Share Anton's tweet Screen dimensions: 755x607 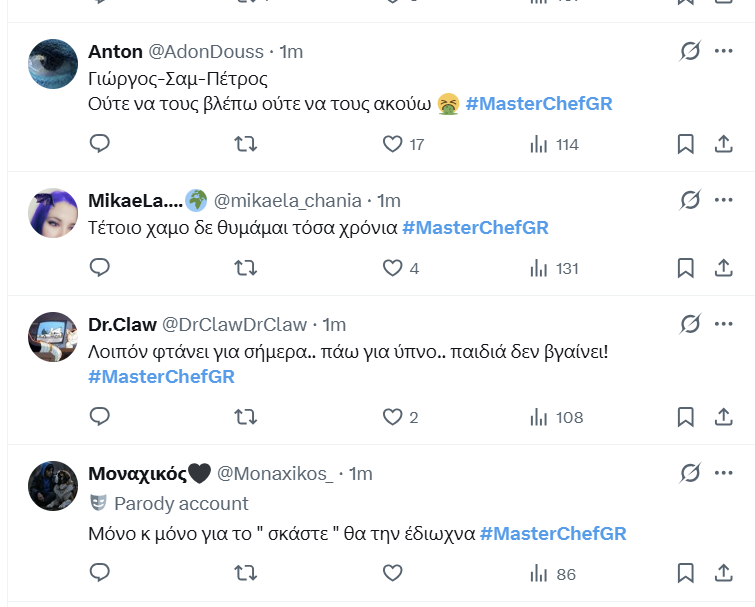click(724, 144)
